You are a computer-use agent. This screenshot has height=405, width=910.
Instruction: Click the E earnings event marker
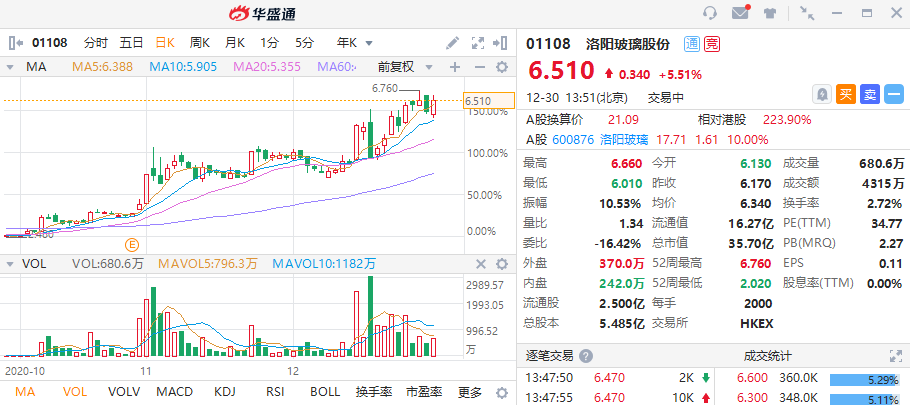pos(133,244)
